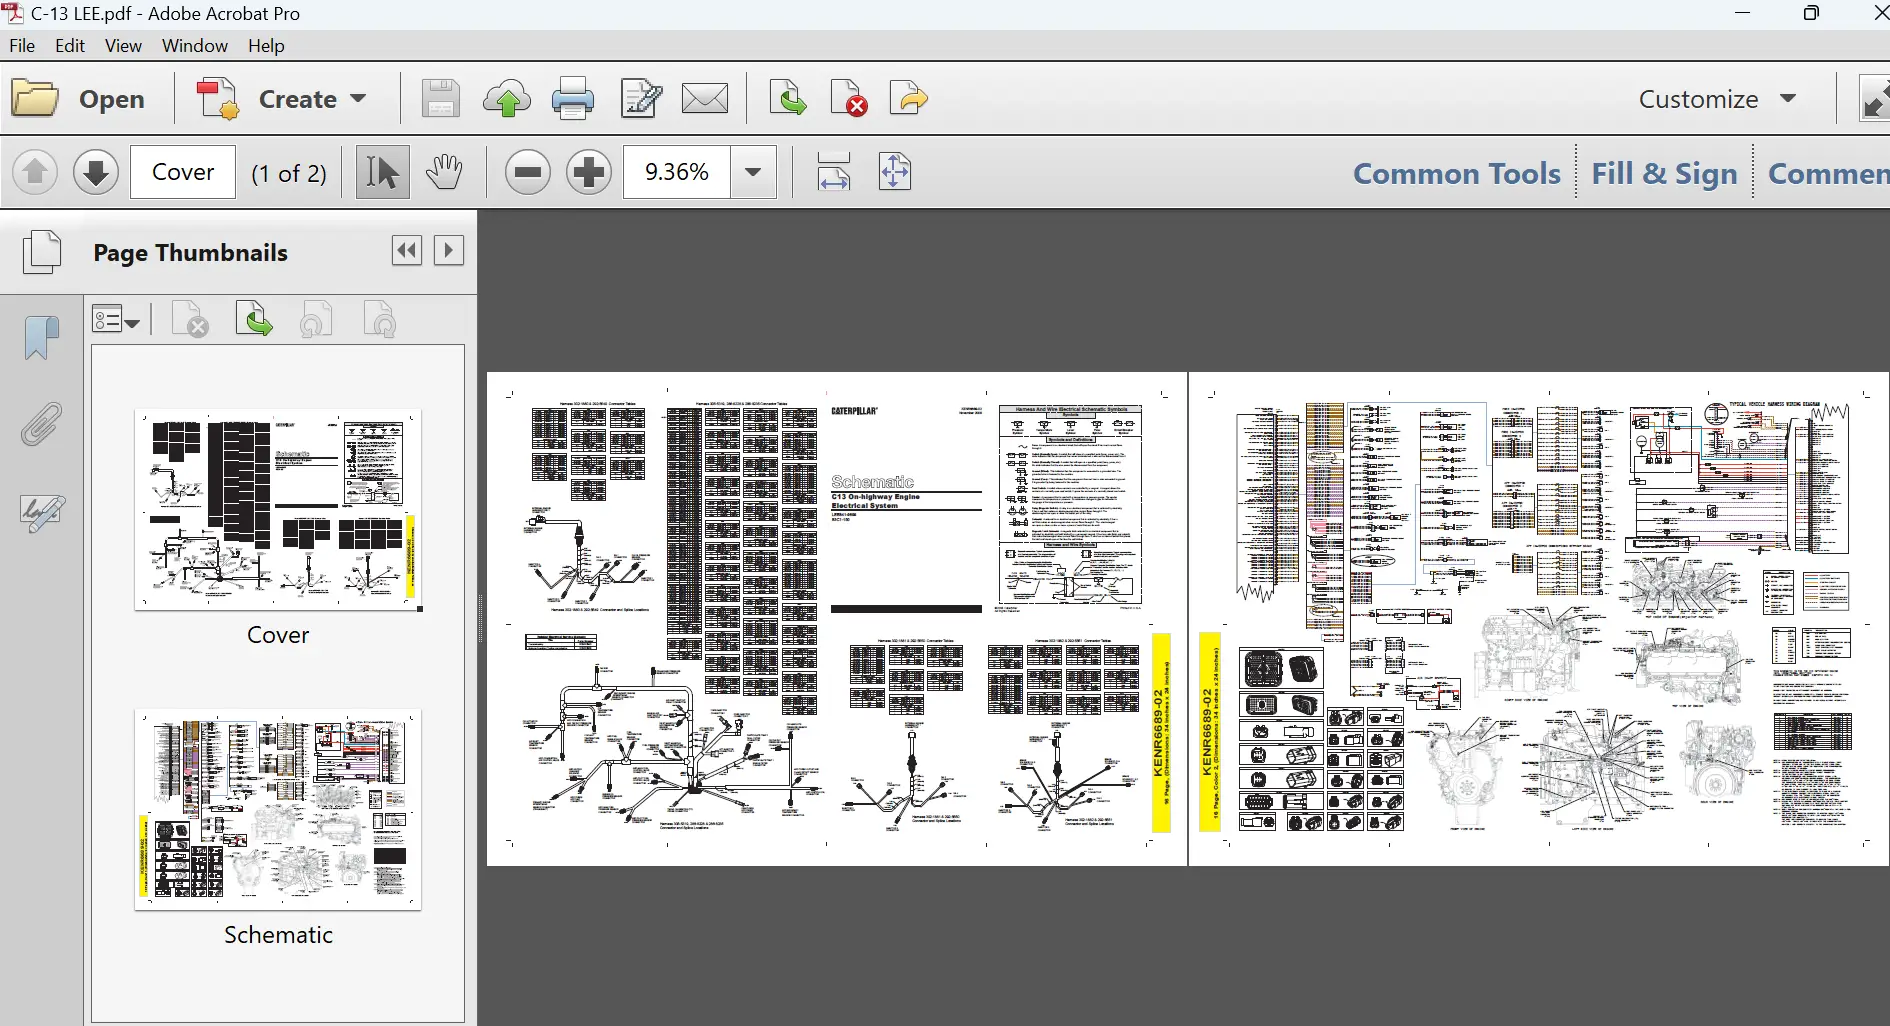
Task: Click the fit one full page icon
Action: [895, 172]
